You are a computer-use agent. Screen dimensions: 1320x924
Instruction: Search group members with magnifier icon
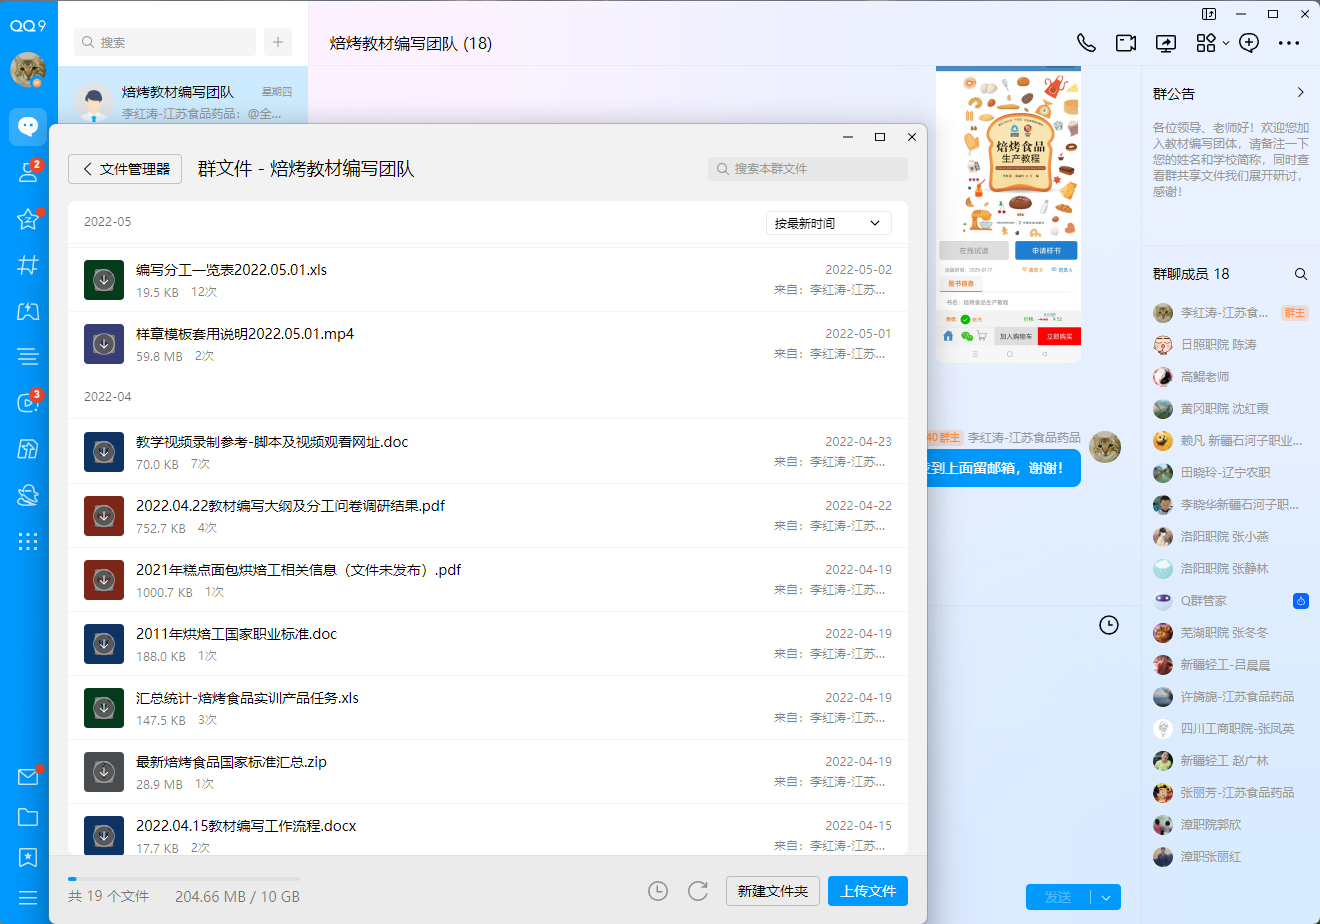click(1300, 274)
